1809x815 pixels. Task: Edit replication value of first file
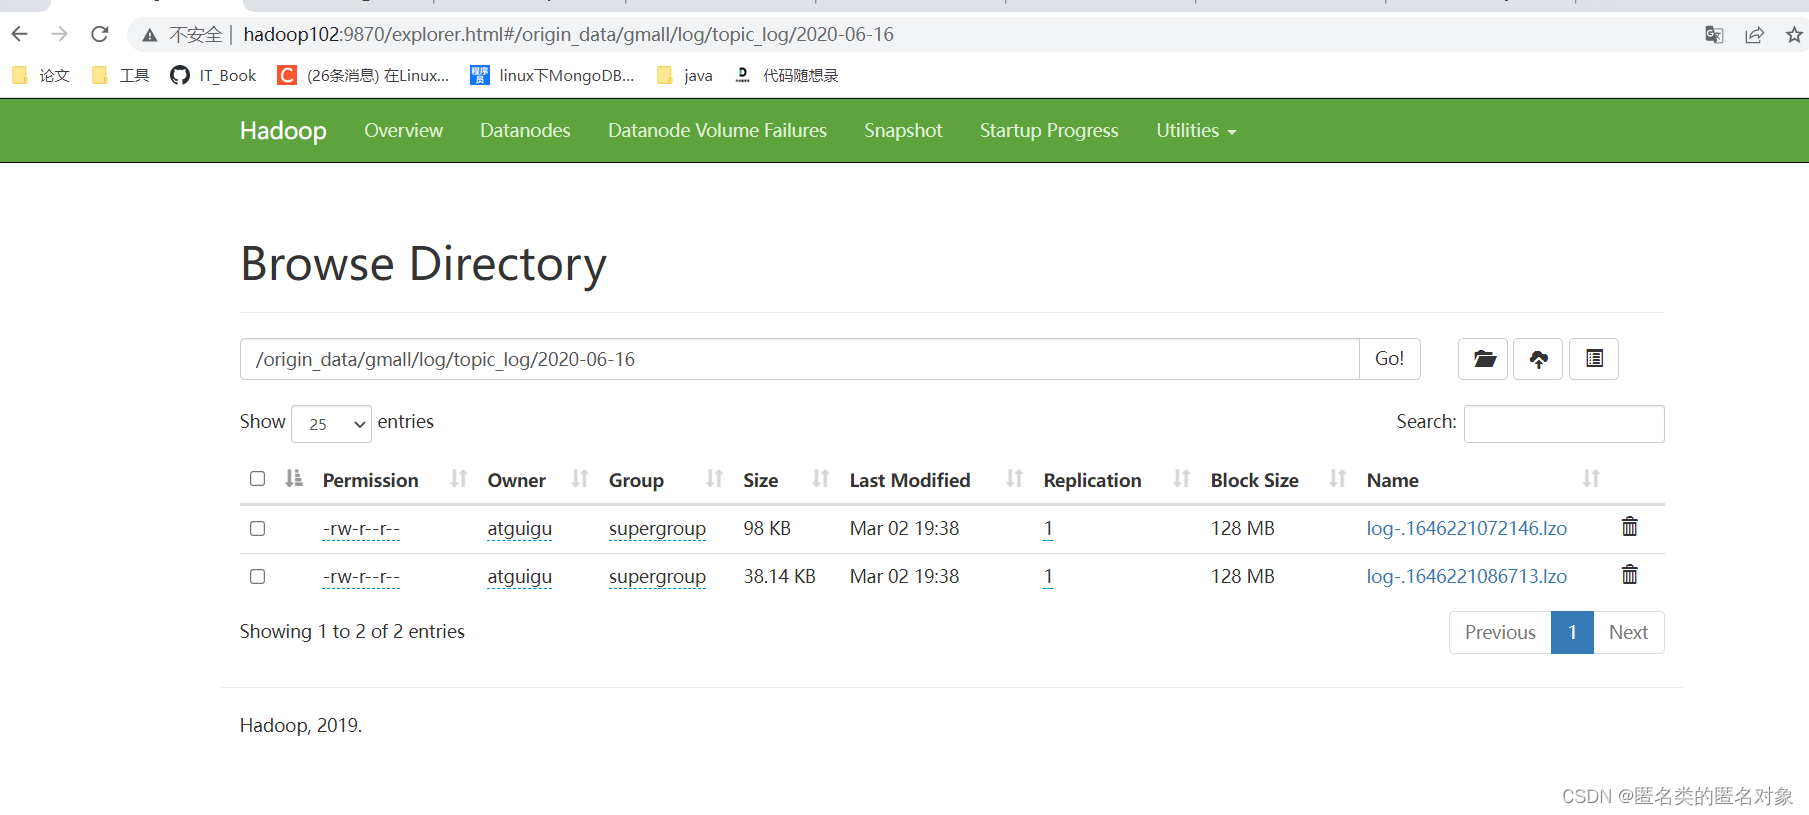tap(1047, 529)
